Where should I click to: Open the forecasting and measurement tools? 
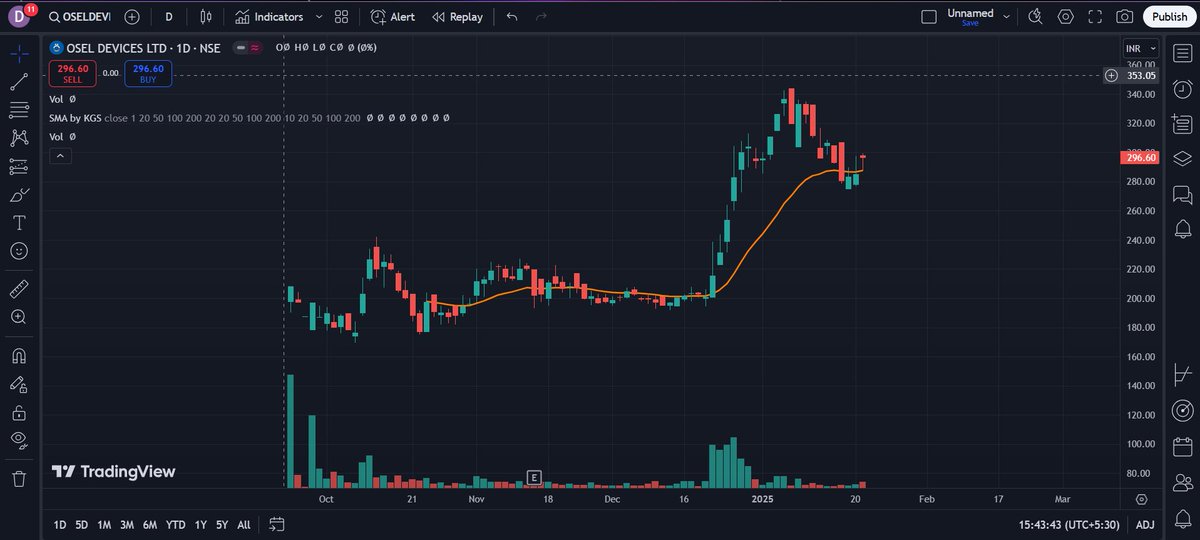19,166
